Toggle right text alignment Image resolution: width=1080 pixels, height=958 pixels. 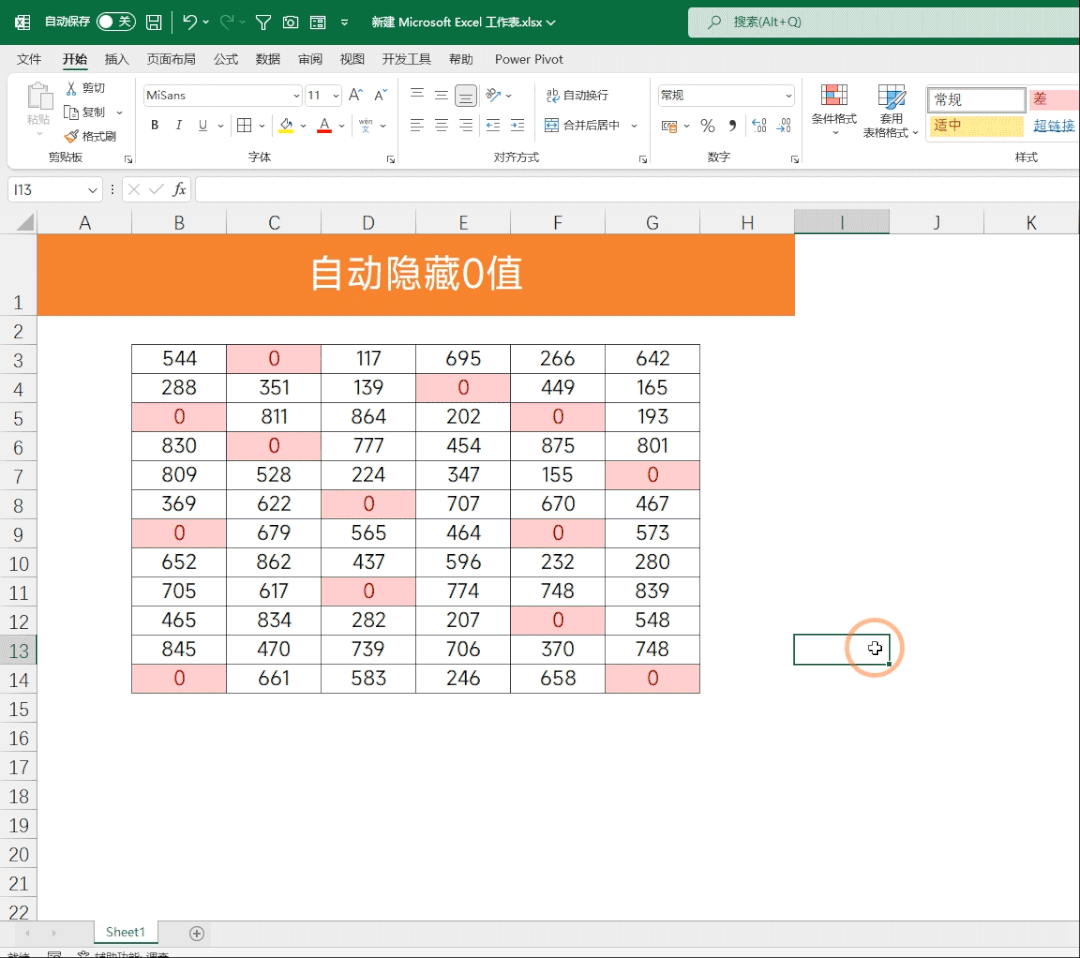466,125
